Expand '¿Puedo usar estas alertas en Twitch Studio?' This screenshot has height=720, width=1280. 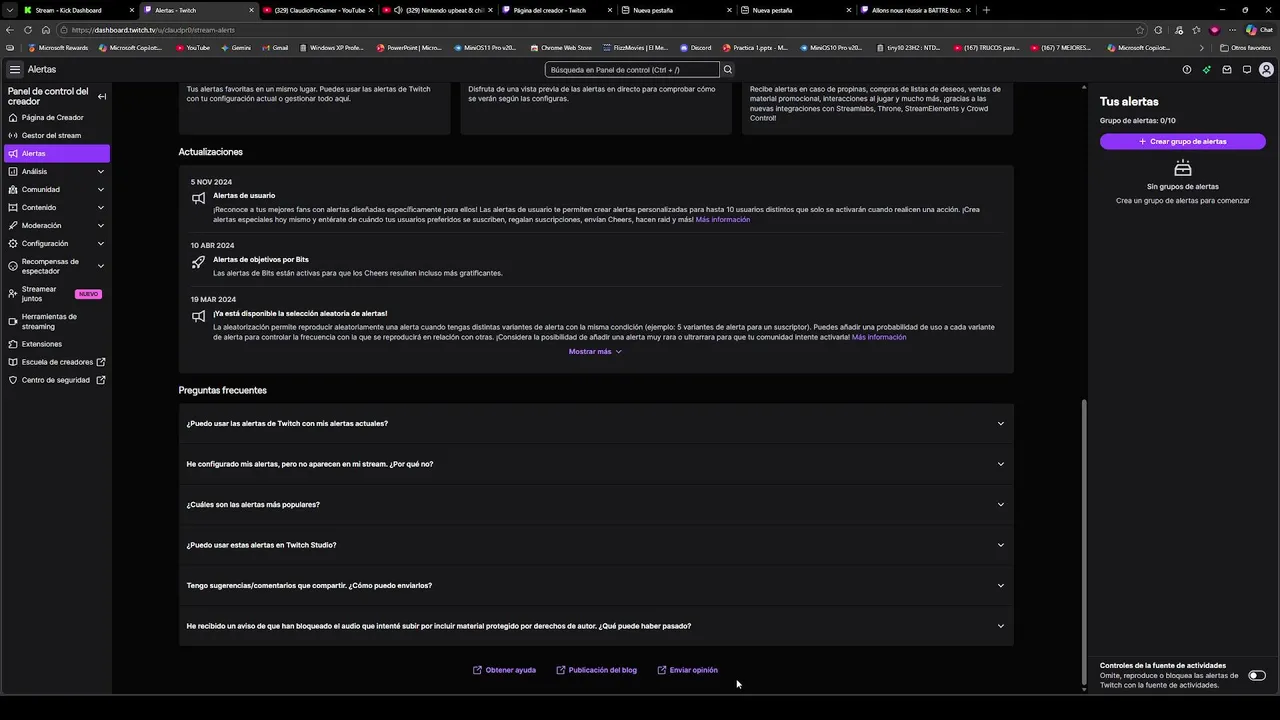pos(596,545)
